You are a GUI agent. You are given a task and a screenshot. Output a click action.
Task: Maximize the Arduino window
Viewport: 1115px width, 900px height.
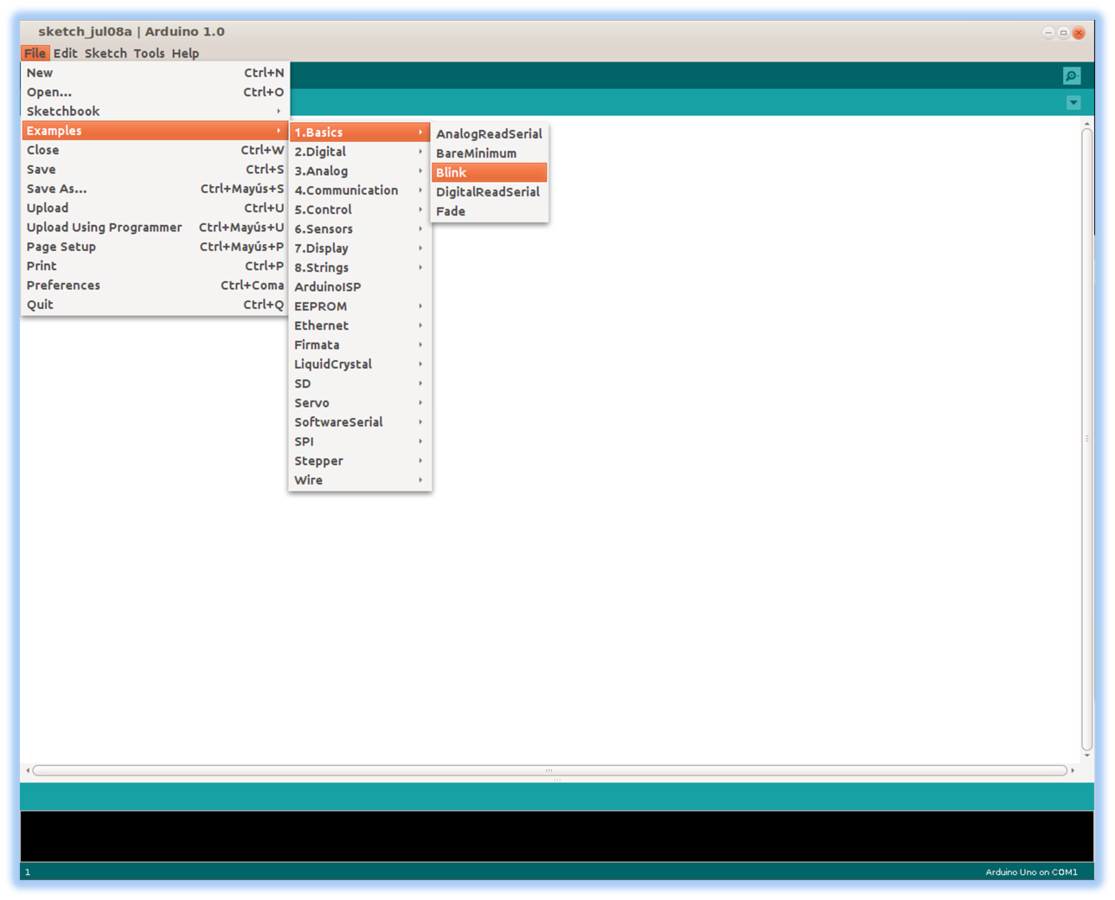pyautogui.click(x=1063, y=33)
